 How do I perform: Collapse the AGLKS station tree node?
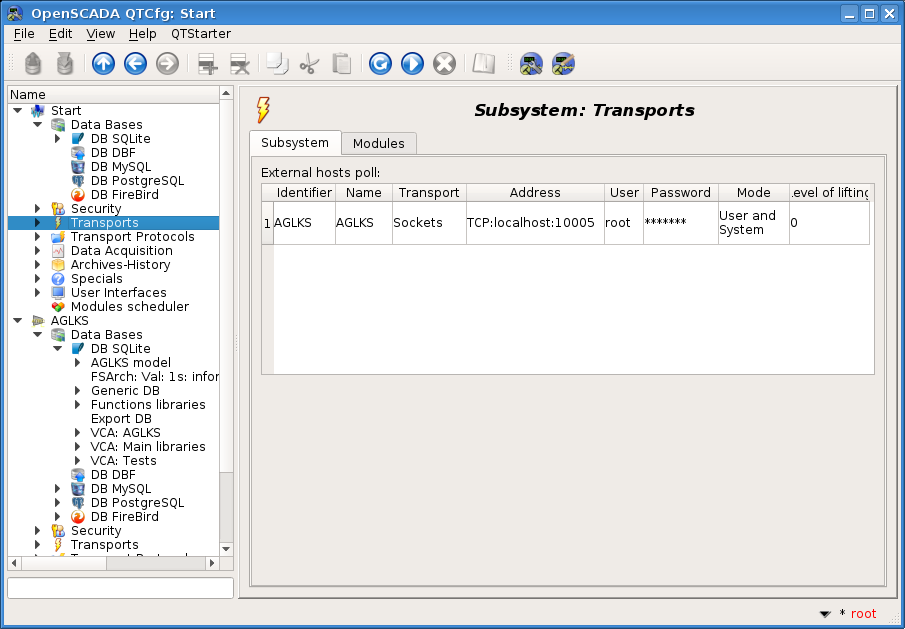[x=18, y=321]
